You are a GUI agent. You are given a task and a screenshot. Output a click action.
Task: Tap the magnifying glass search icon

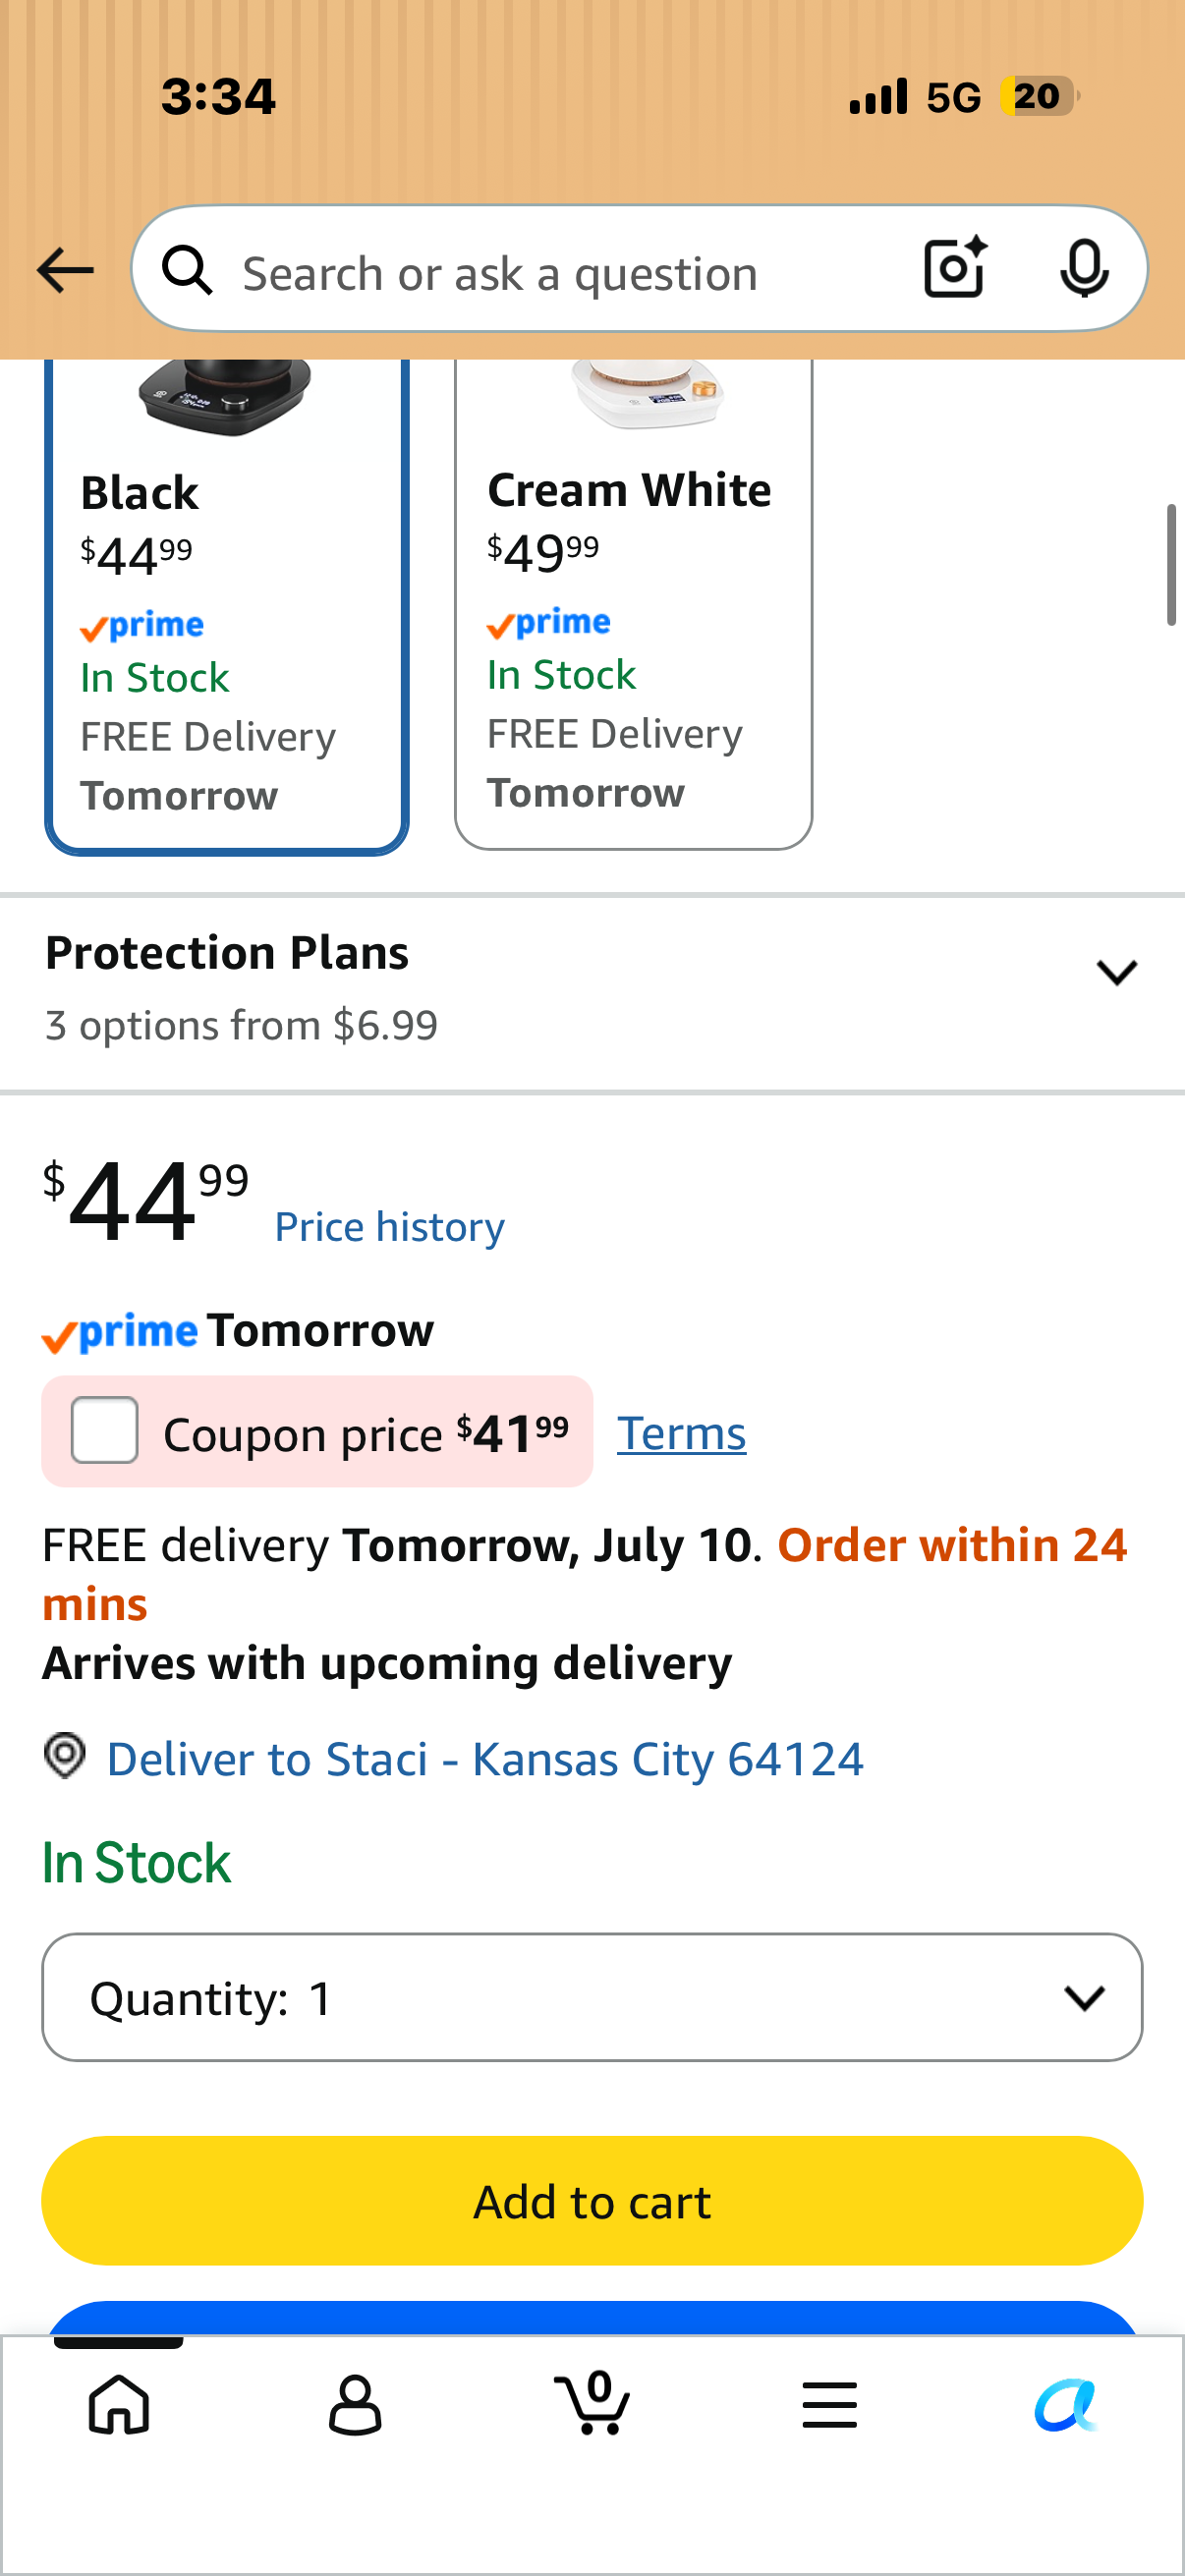[188, 270]
